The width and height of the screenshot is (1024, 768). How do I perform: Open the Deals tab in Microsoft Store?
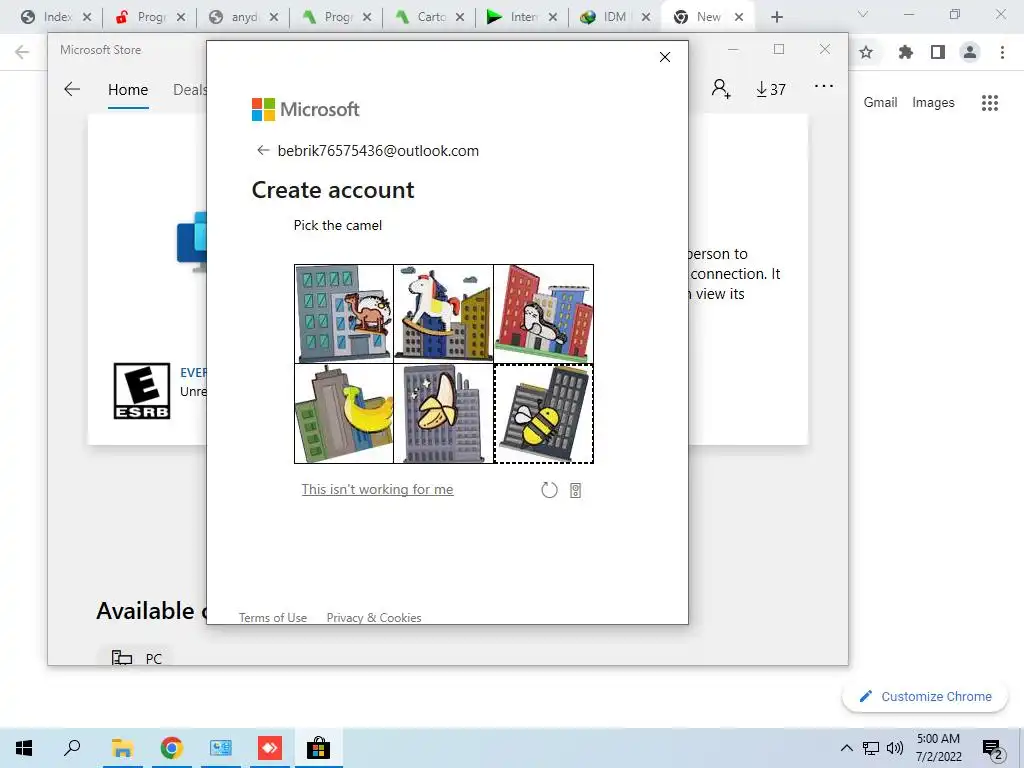pyautogui.click(x=189, y=90)
